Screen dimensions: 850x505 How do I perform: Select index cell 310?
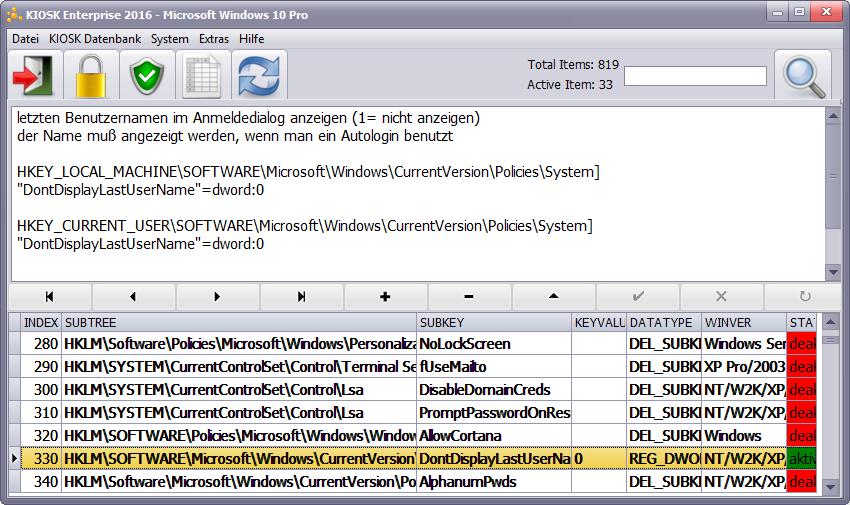coord(41,413)
